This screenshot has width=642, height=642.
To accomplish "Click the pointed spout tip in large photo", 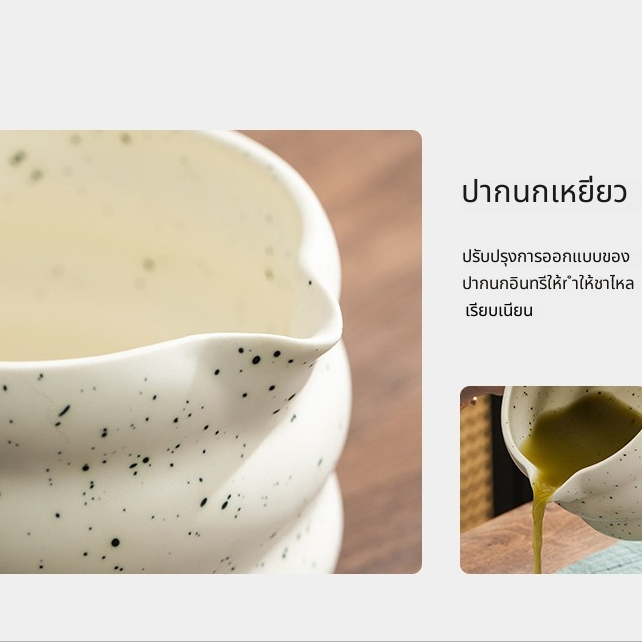I will [331, 332].
